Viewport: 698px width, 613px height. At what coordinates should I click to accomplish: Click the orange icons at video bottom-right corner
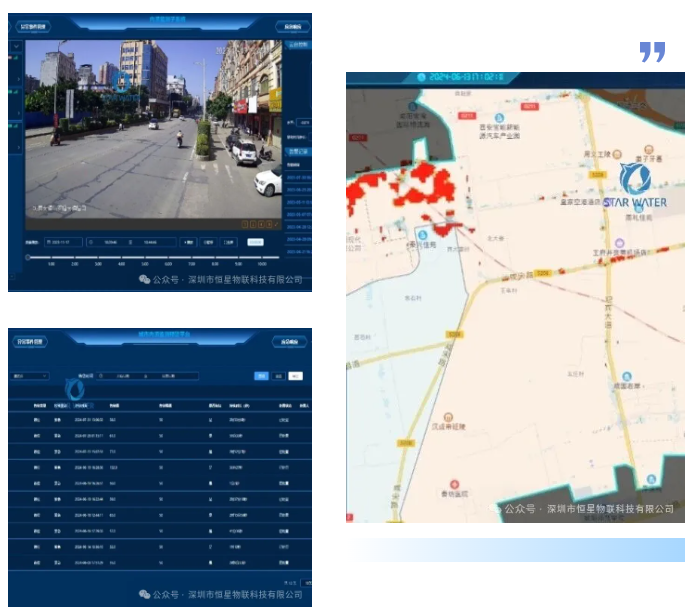258,224
